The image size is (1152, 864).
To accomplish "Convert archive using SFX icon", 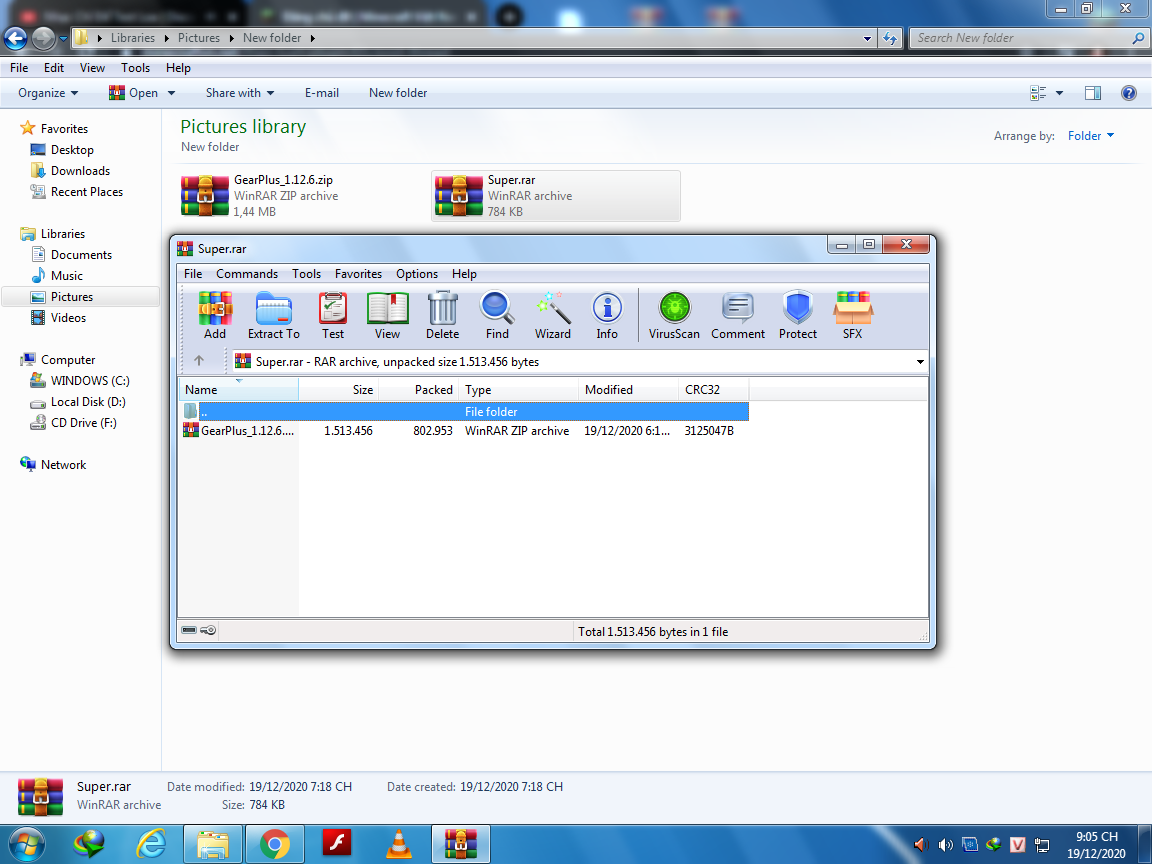I will (852, 315).
